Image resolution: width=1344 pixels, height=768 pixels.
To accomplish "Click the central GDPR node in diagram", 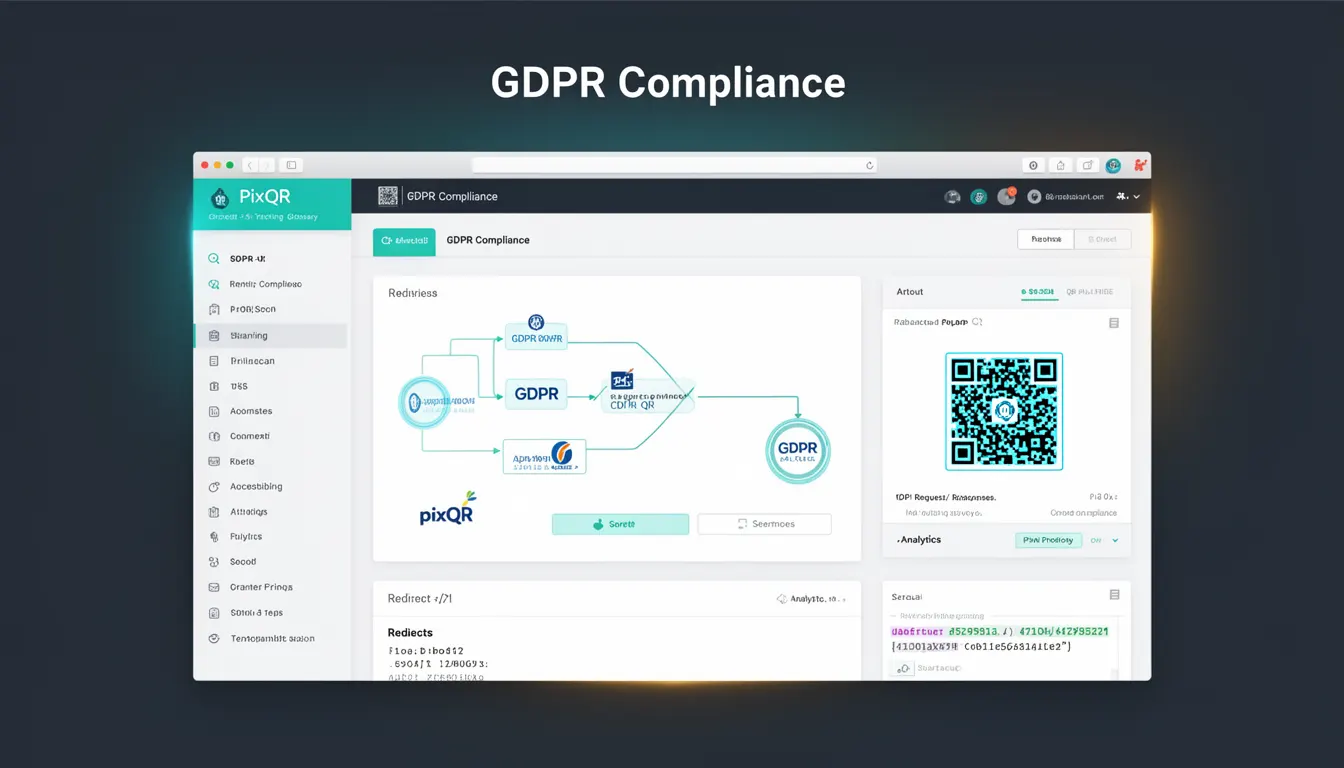I will click(536, 394).
